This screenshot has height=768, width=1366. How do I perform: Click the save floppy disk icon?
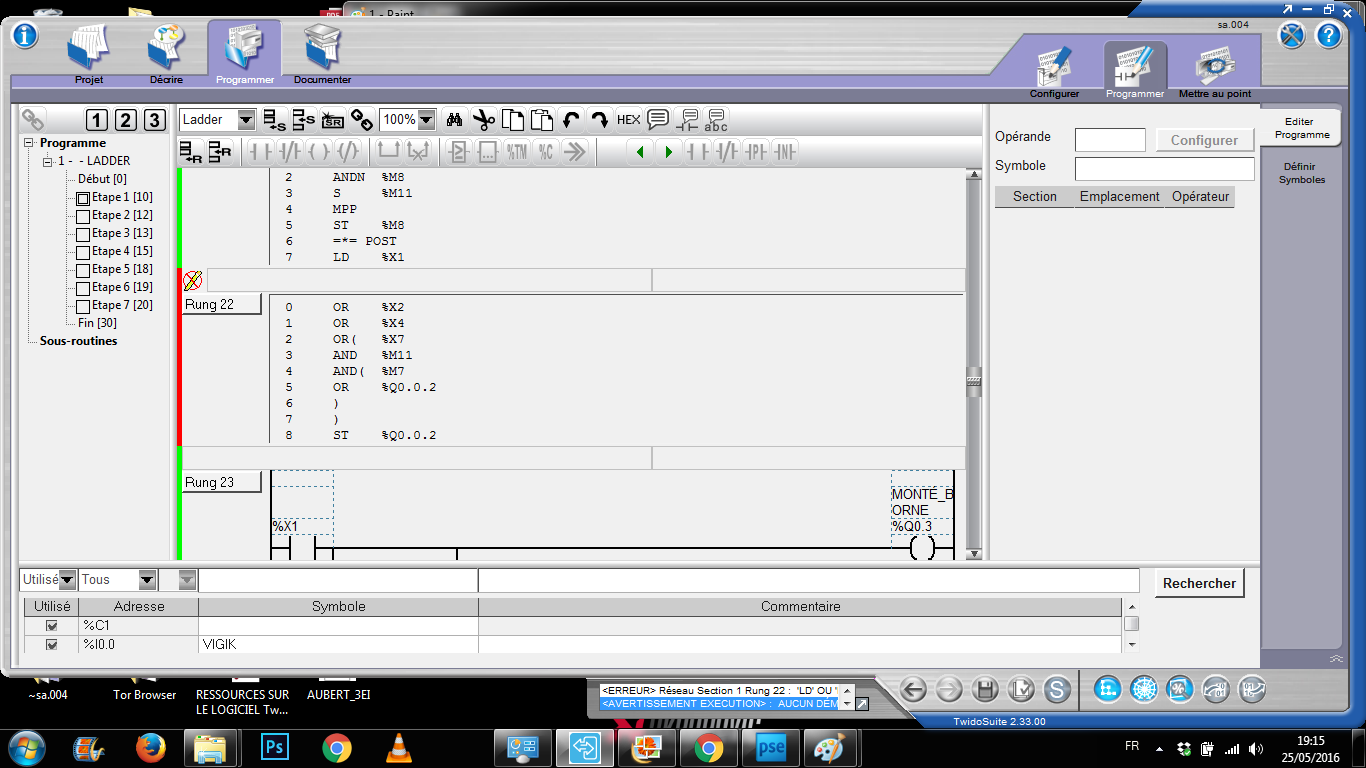[985, 689]
